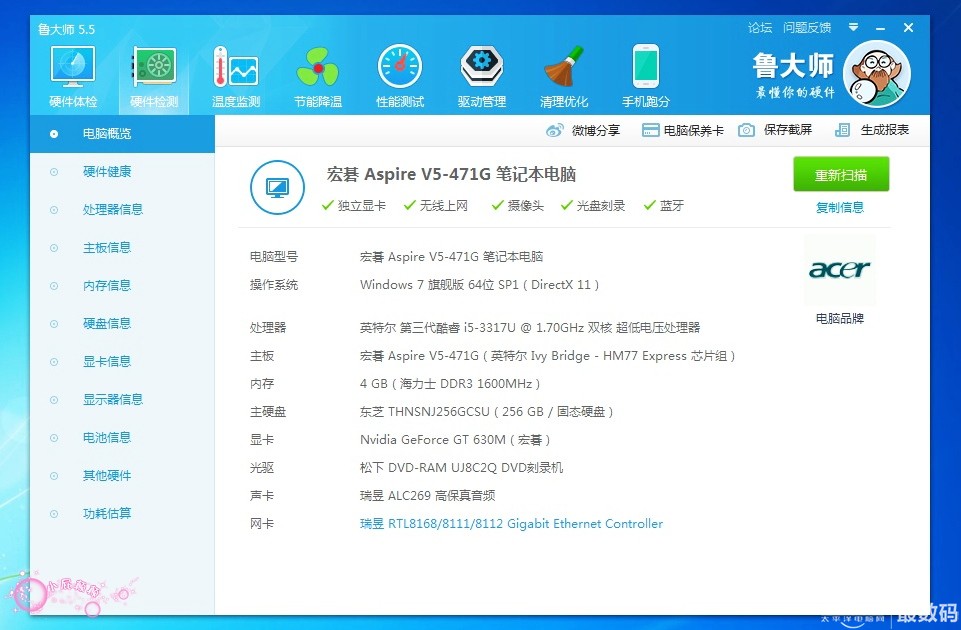Click the 鲁大师 cartoon avatar logo
The width and height of the screenshot is (961, 630).
(876, 74)
